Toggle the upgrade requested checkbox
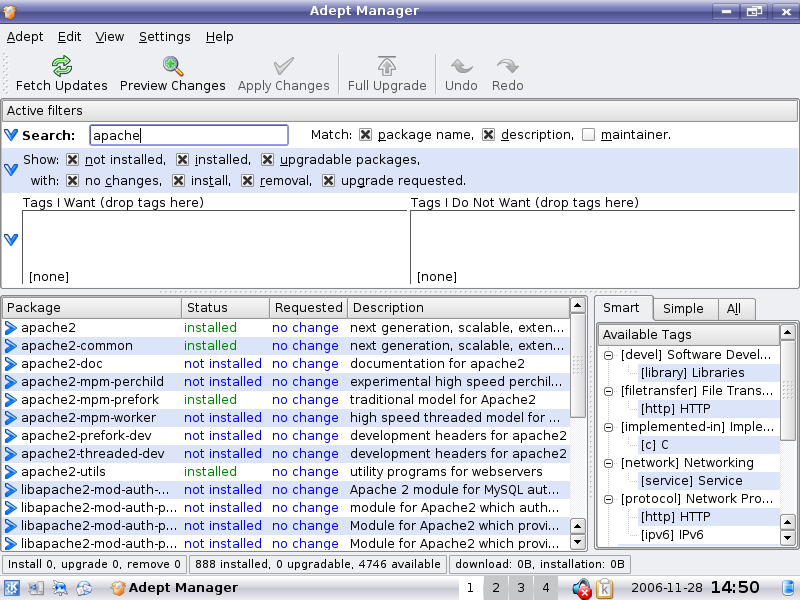The image size is (800, 600). click(329, 181)
